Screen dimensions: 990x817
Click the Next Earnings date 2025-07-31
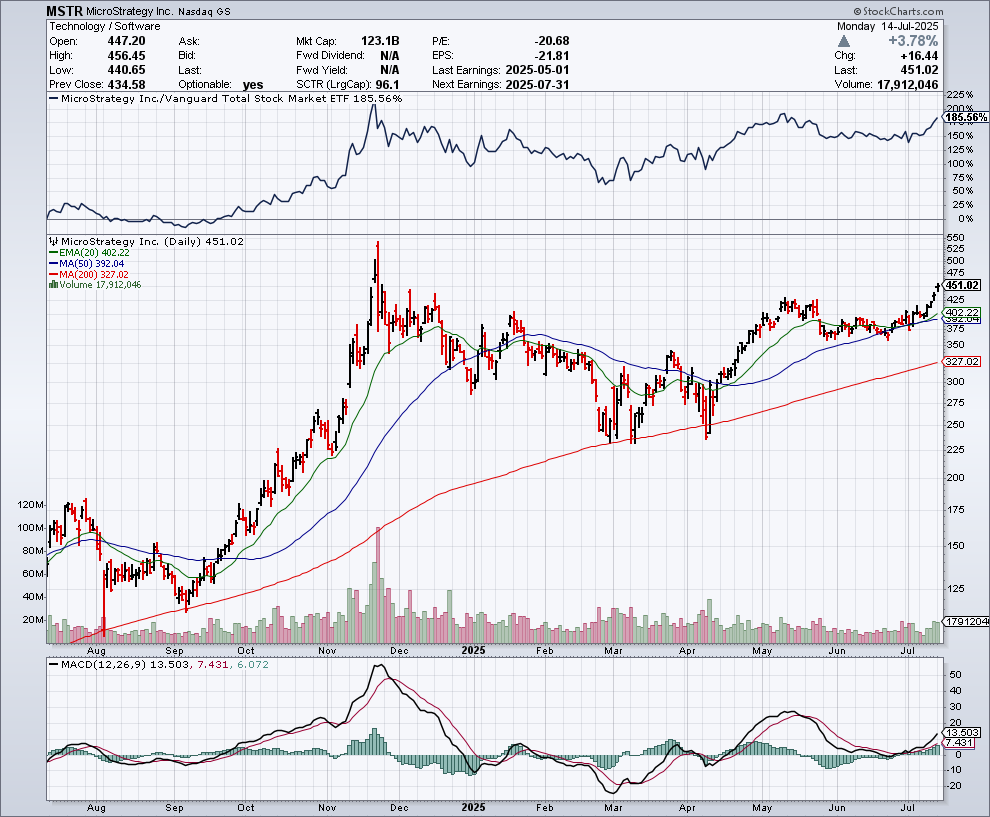537,85
